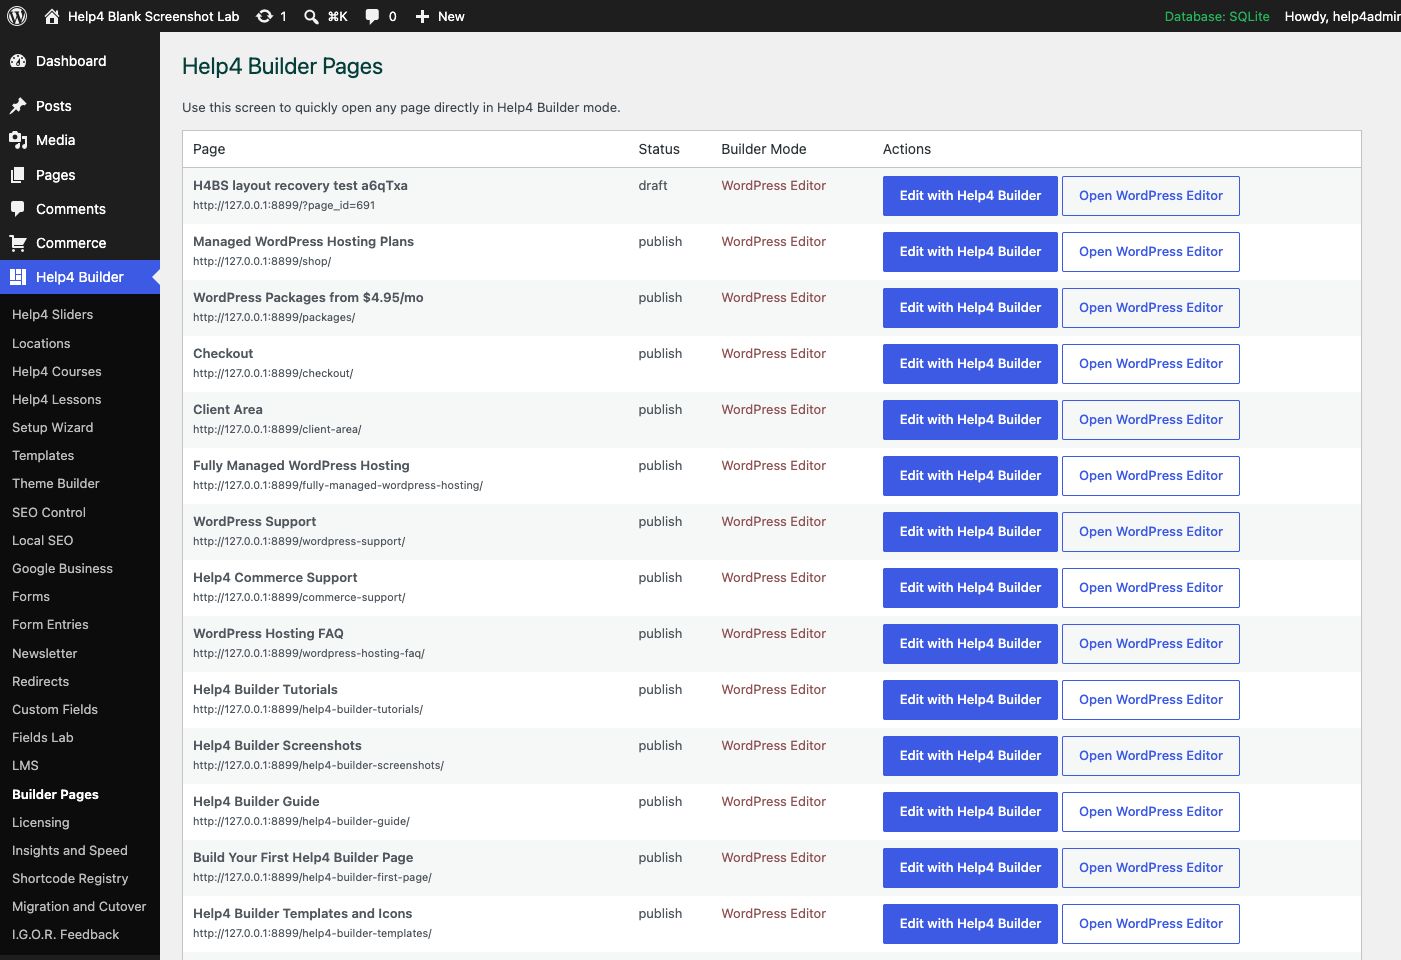The image size is (1401, 960).
Task: Open WordPress Editor for Help4 Builder Screenshots
Action: pyautogui.click(x=1151, y=756)
